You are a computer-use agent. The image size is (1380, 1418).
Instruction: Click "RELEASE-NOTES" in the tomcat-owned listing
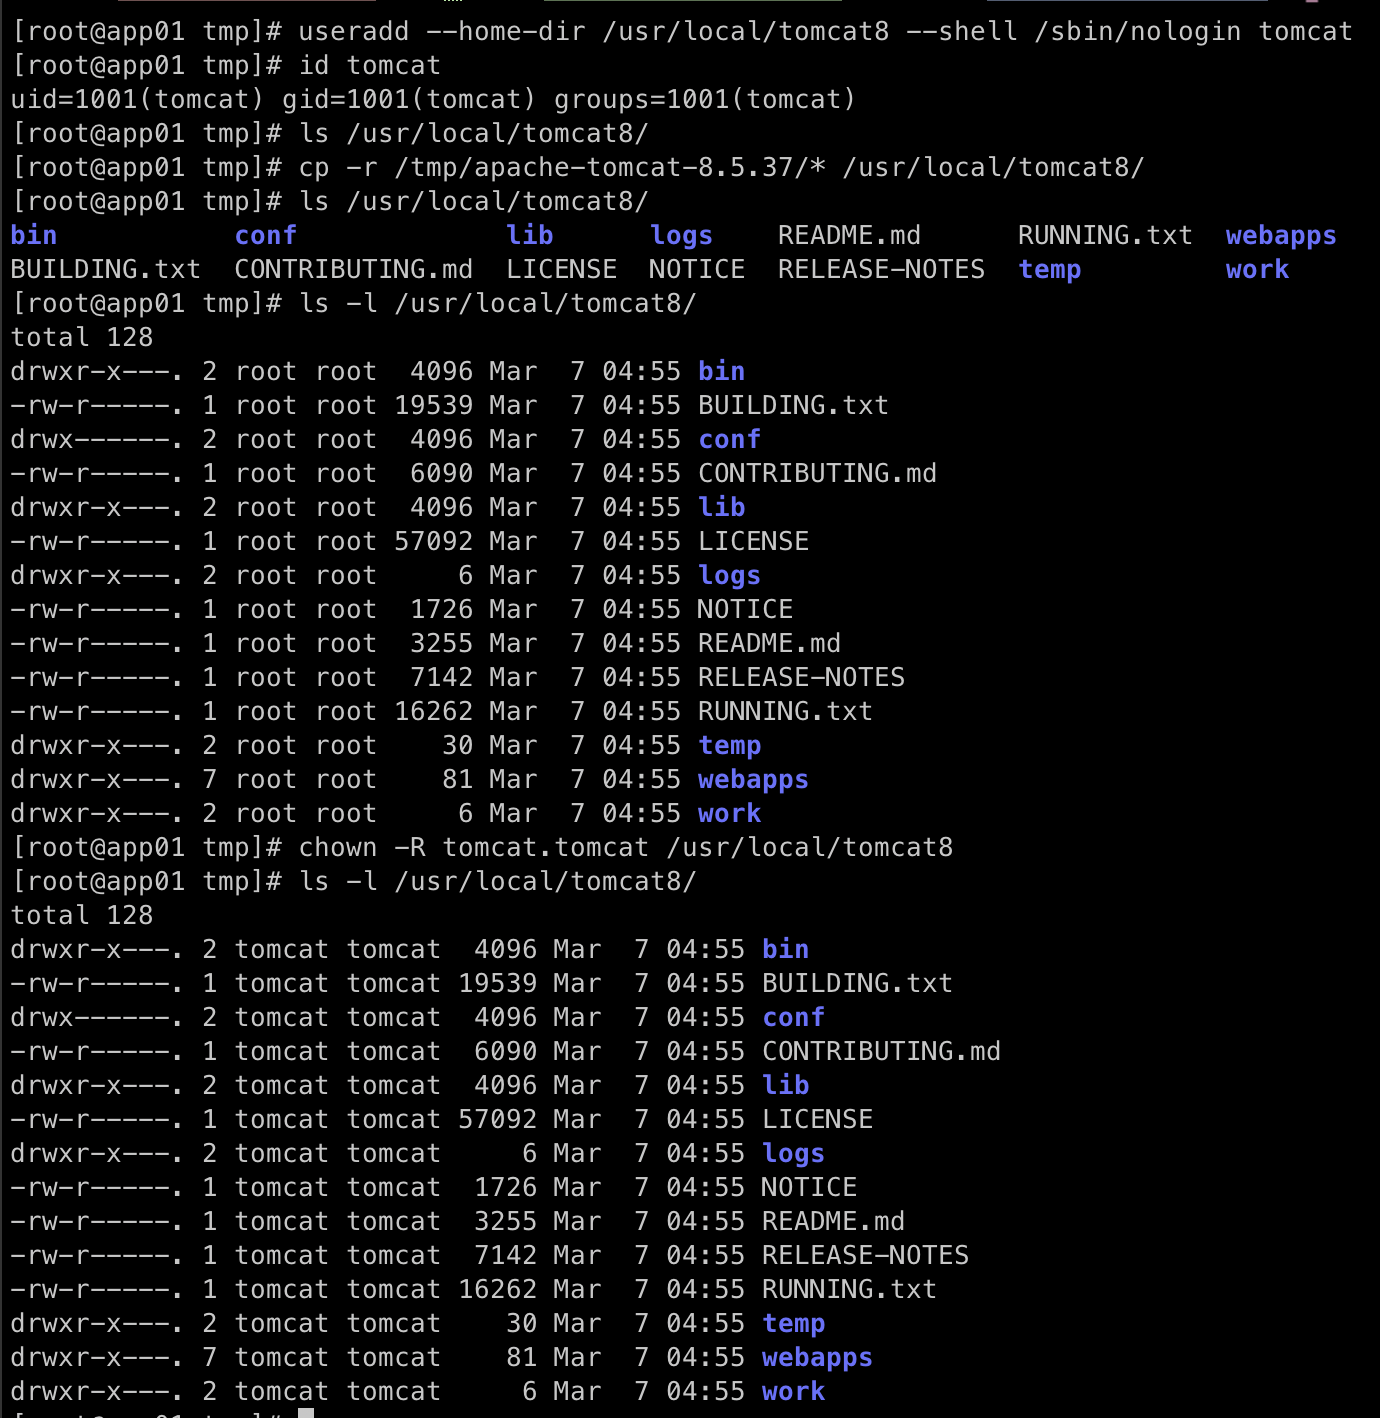tap(866, 1256)
